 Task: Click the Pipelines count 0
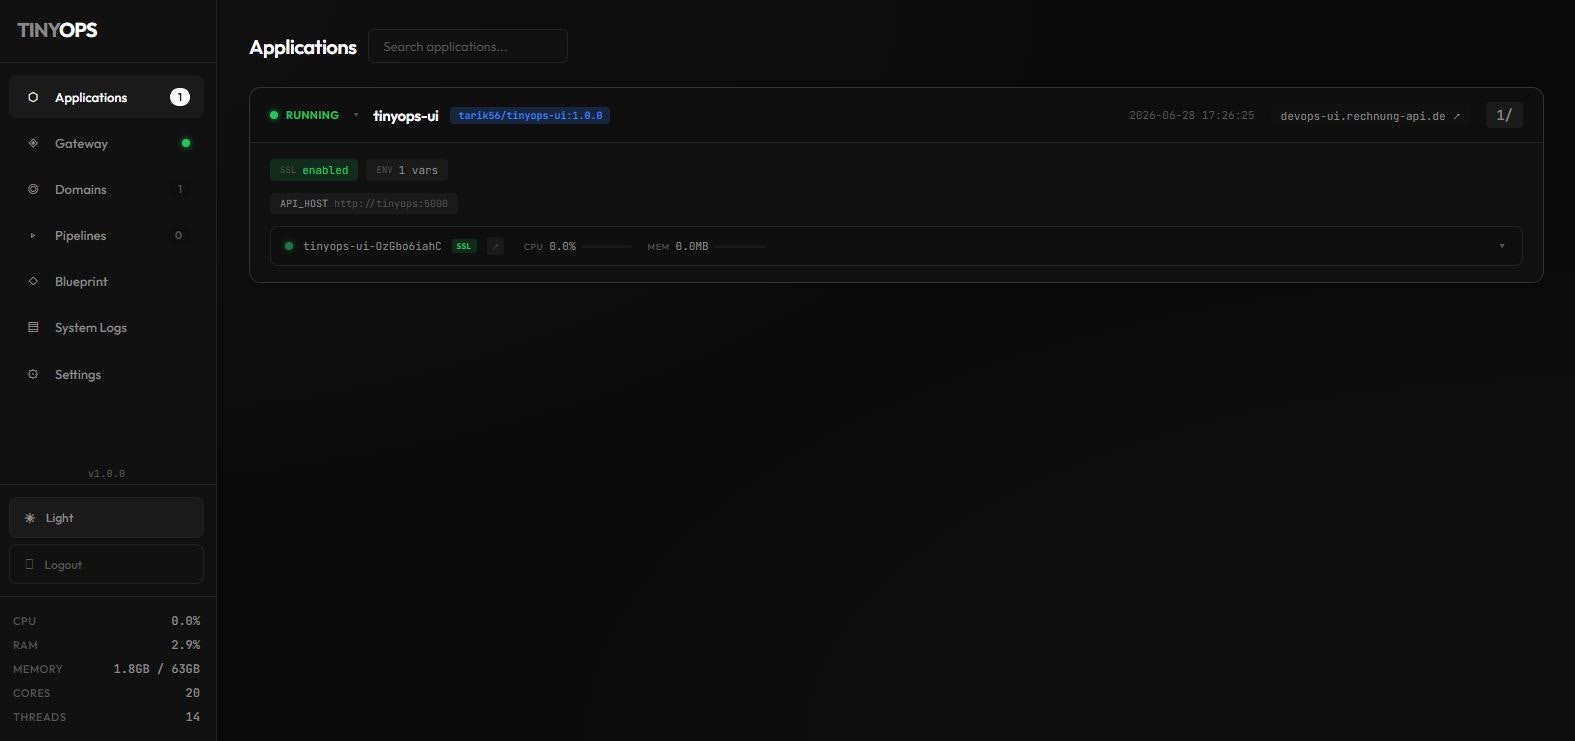(x=179, y=235)
